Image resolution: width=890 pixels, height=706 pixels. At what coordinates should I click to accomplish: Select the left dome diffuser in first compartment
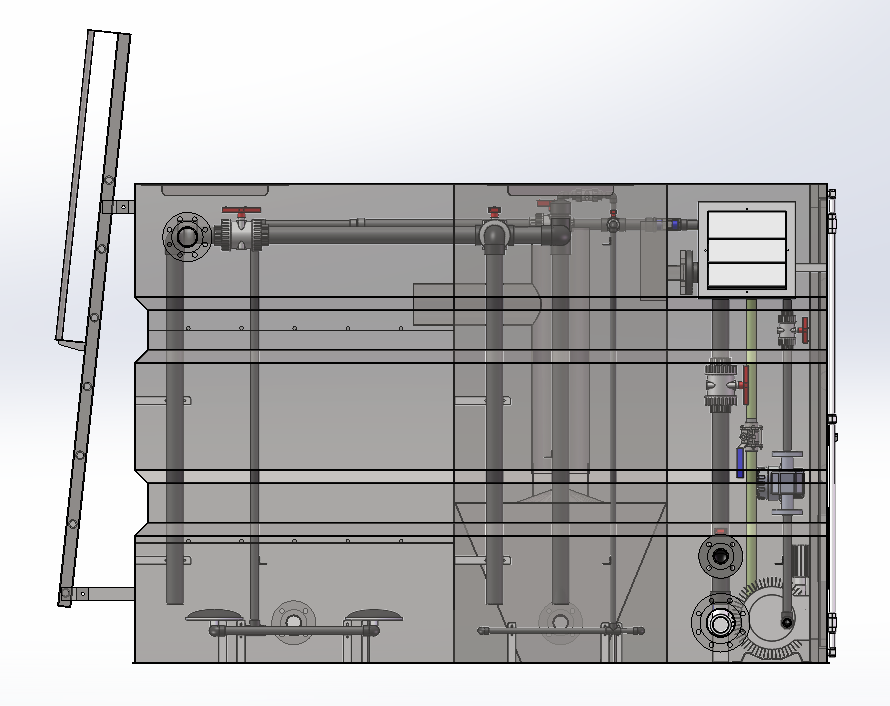[x=215, y=615]
